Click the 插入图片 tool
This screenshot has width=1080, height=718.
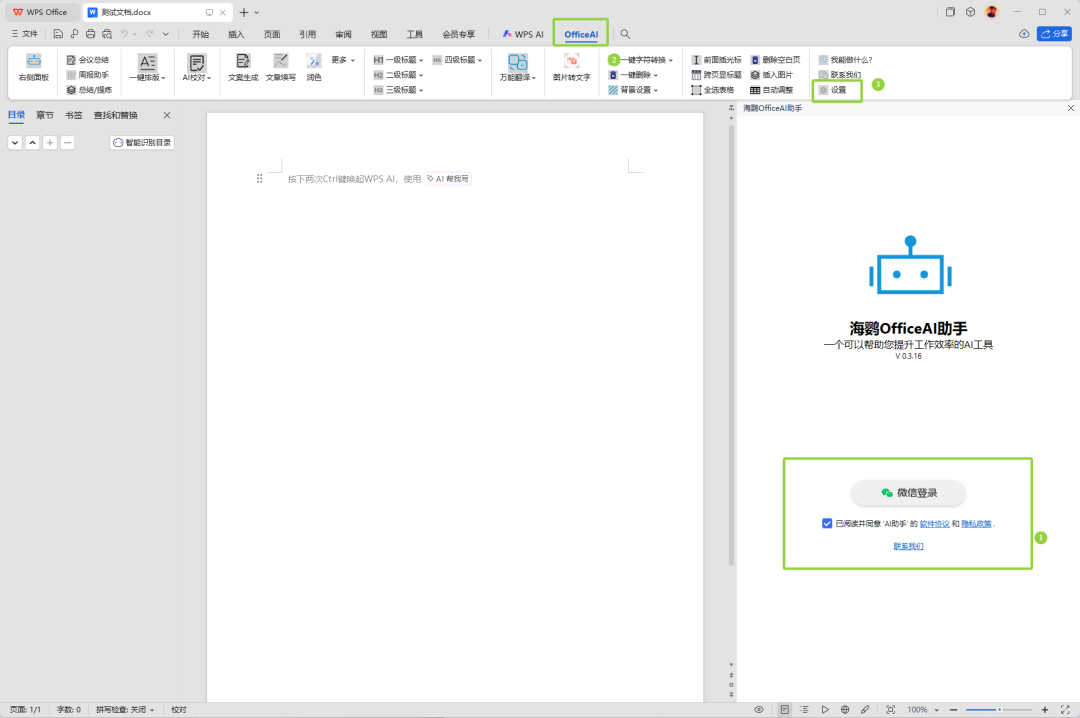coord(771,75)
